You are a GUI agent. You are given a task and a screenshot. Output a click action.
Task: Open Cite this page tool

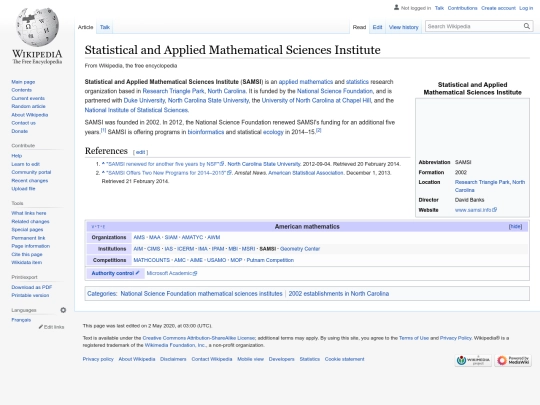[27, 254]
